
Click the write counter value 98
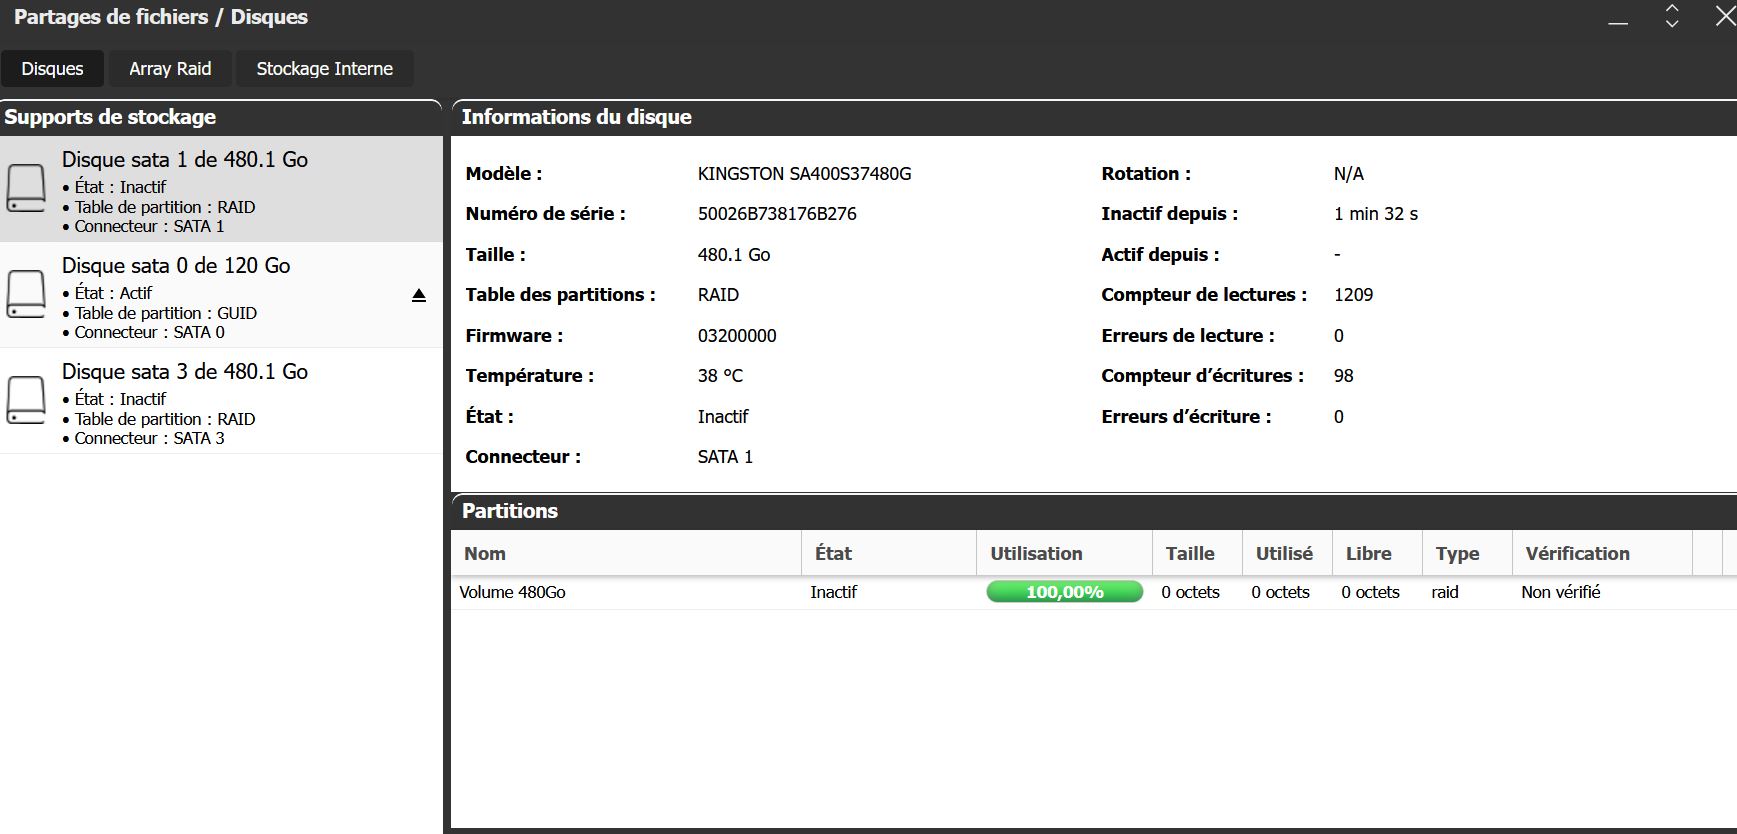tap(1343, 376)
